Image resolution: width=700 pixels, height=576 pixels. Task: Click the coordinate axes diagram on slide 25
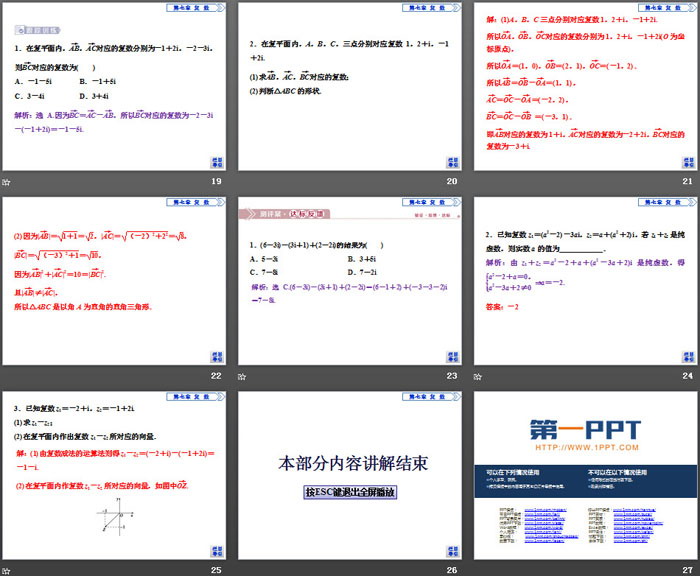pyautogui.click(x=116, y=516)
